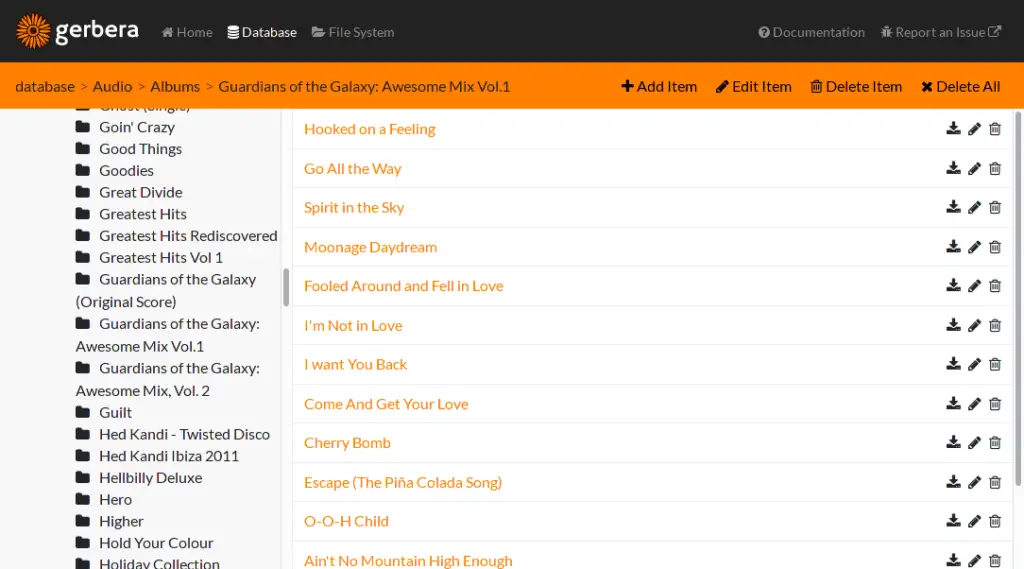Edit the I'm Not in Love item
The image size is (1024, 569).
974,325
